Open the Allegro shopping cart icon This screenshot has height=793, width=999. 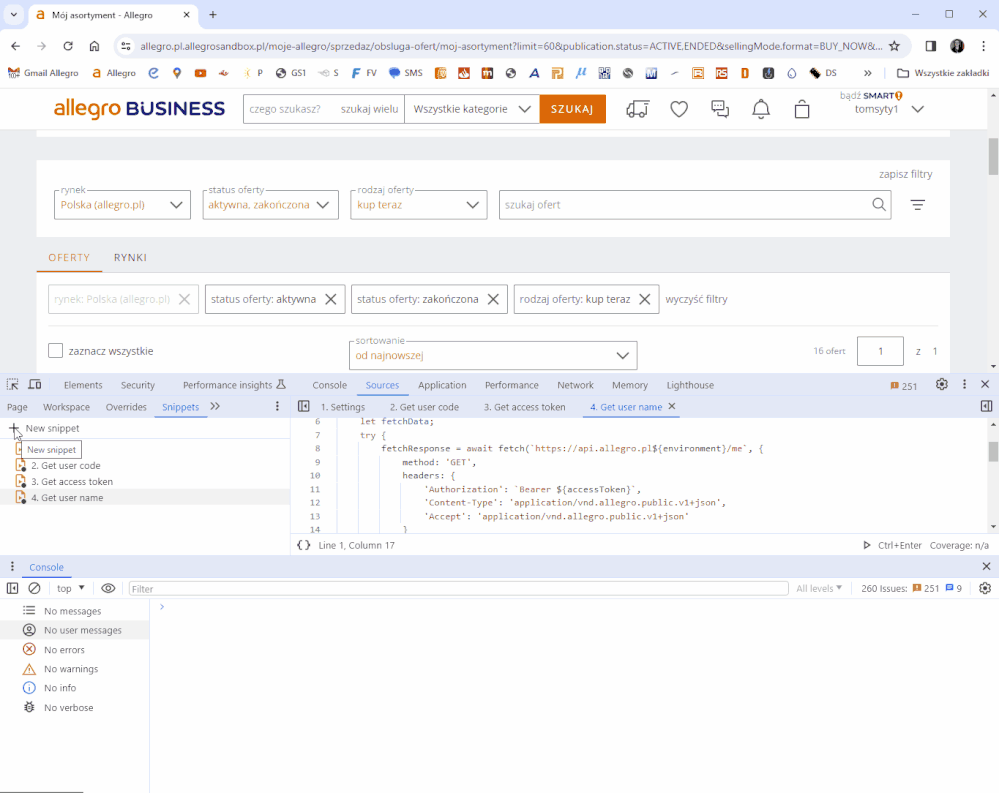(802, 110)
